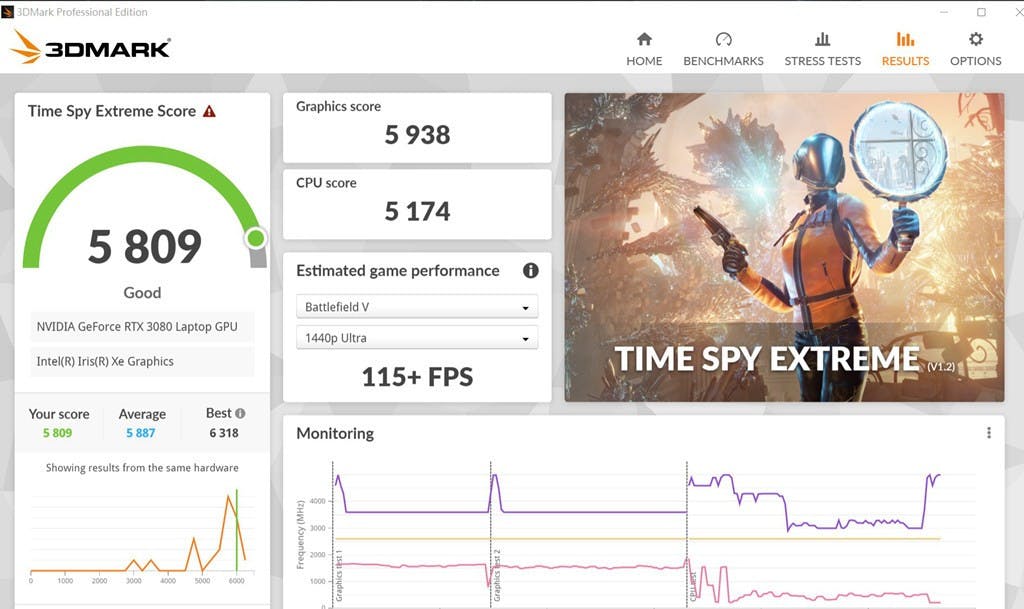Select Intel(R) Iris(R) Xe Graphics entry
1024x609 pixels.
[x=142, y=362]
